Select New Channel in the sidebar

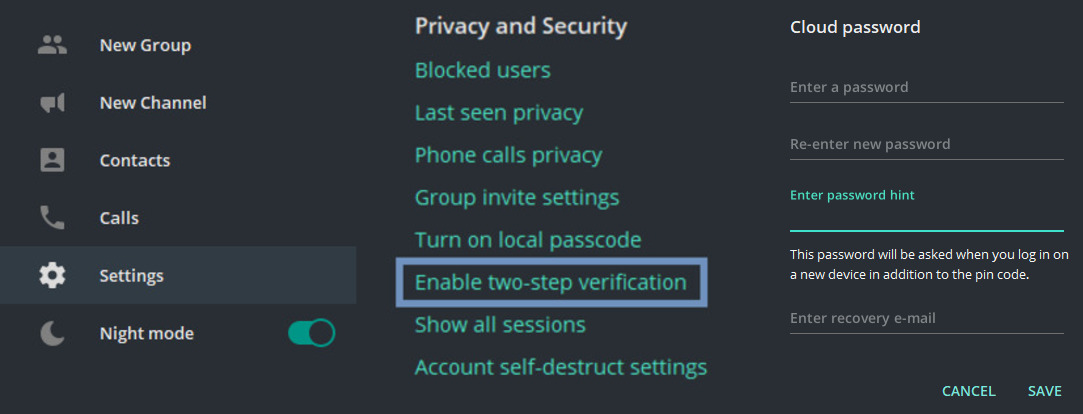(153, 103)
